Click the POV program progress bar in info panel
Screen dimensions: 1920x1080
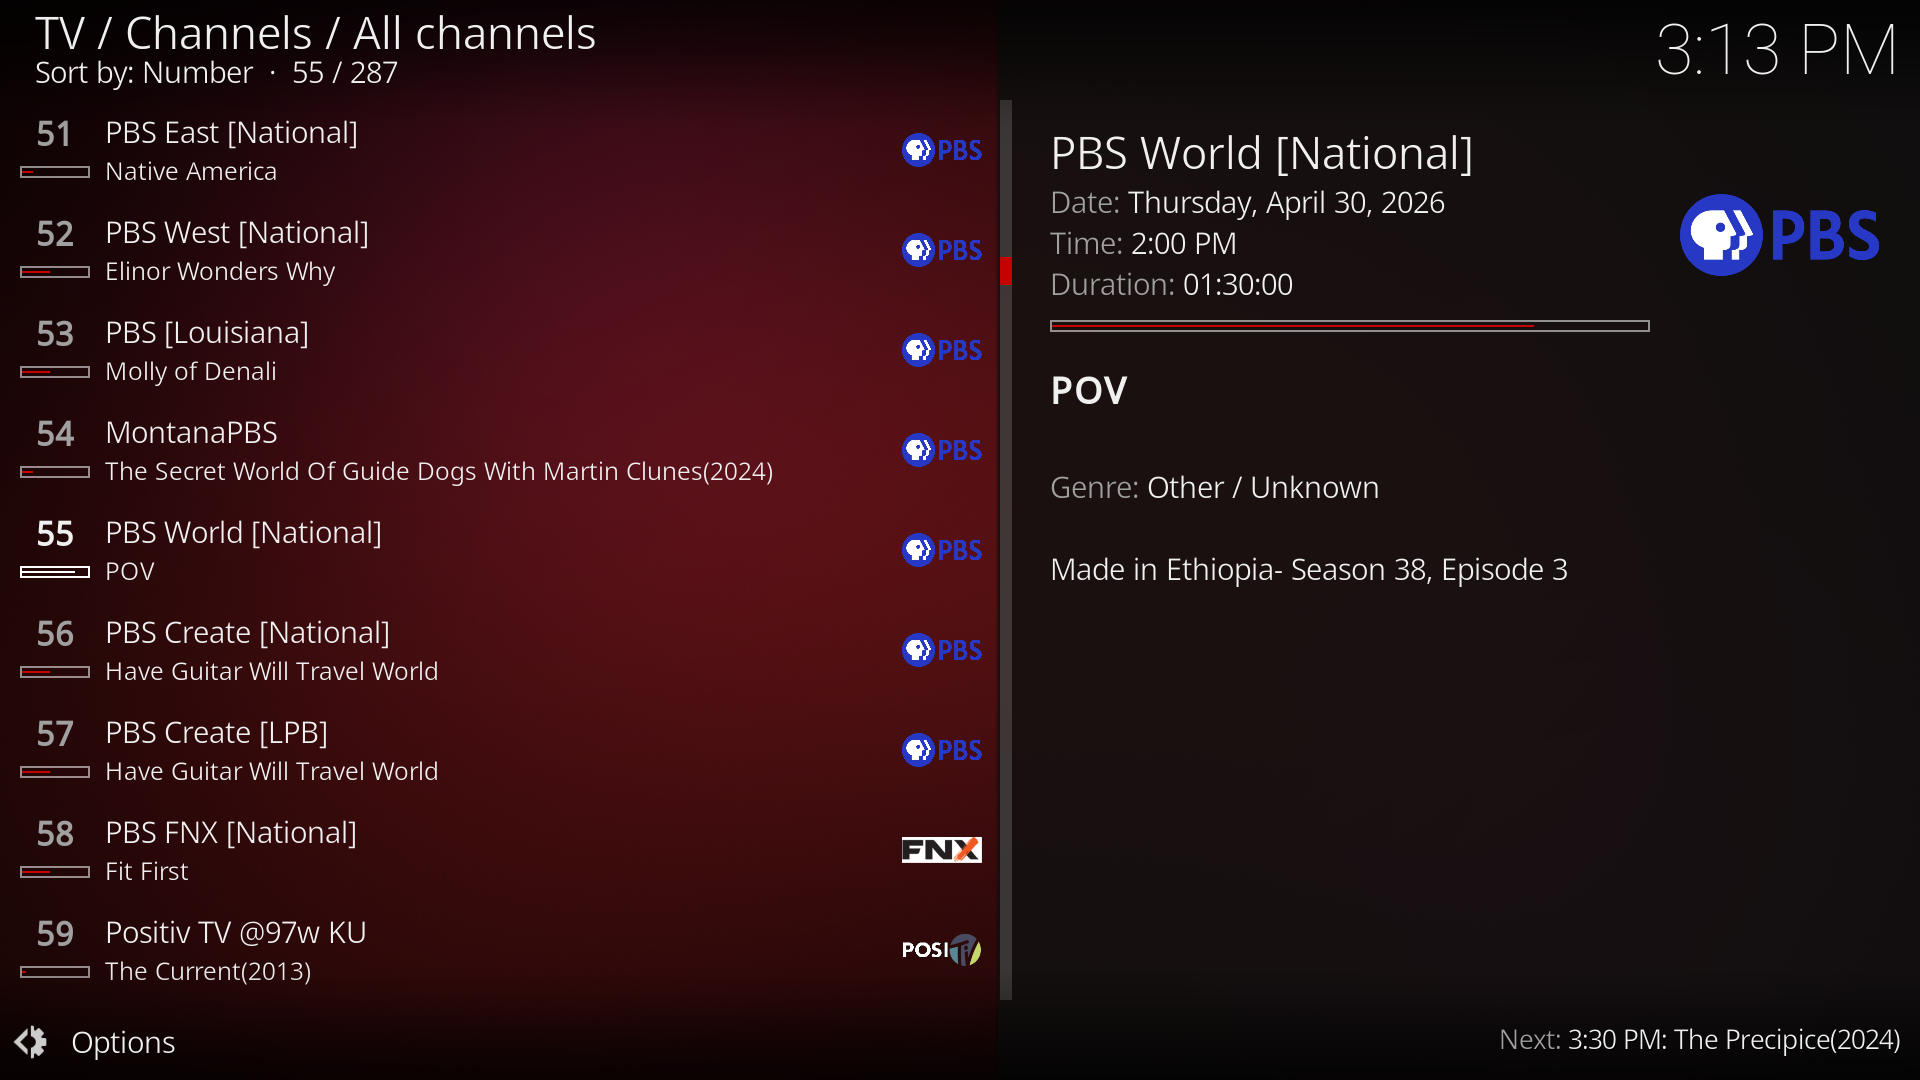pyautogui.click(x=1349, y=326)
